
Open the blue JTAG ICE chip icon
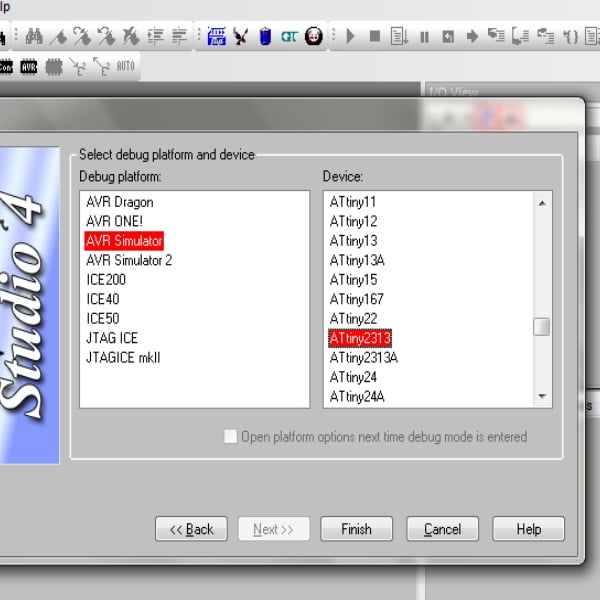click(217, 36)
